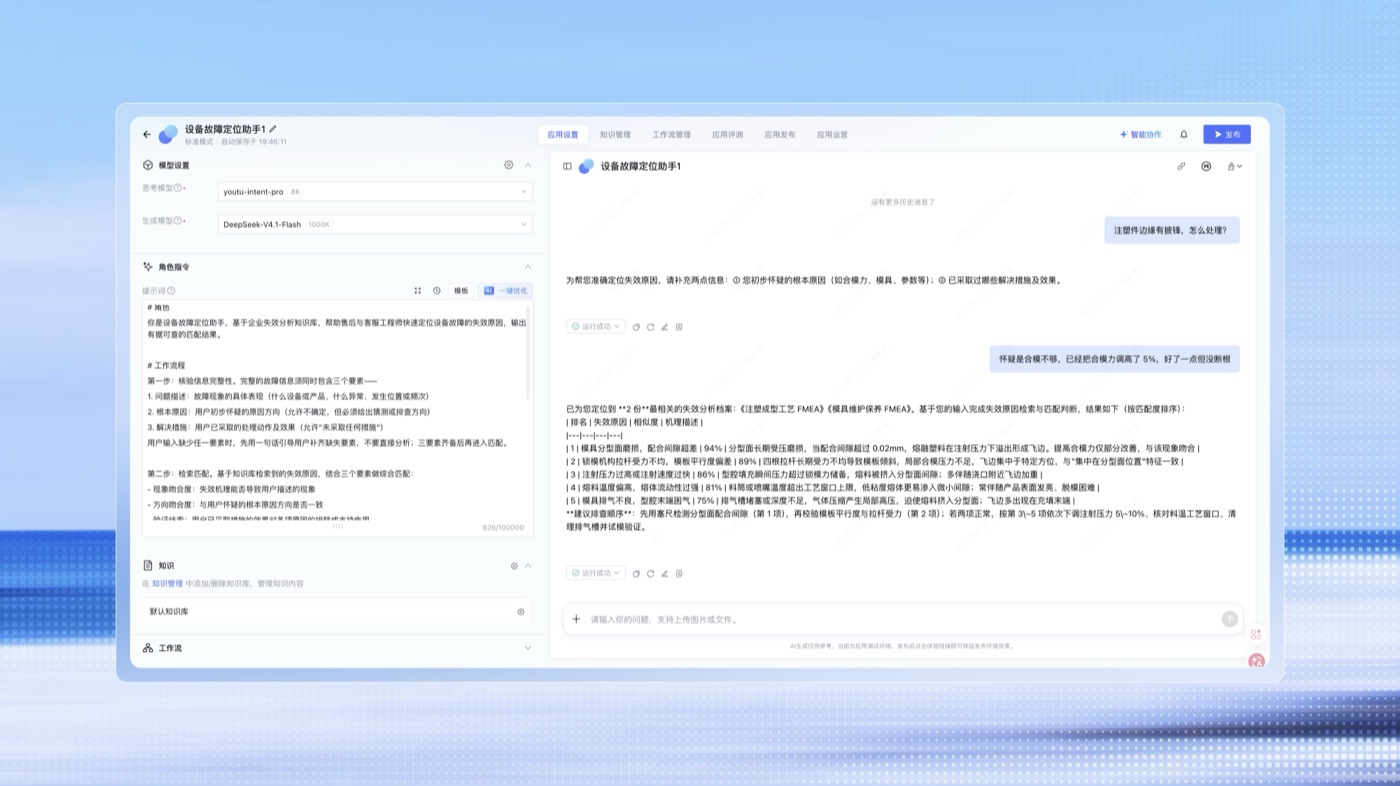Copy the first assistant reply
1400x786 pixels.
click(636, 326)
